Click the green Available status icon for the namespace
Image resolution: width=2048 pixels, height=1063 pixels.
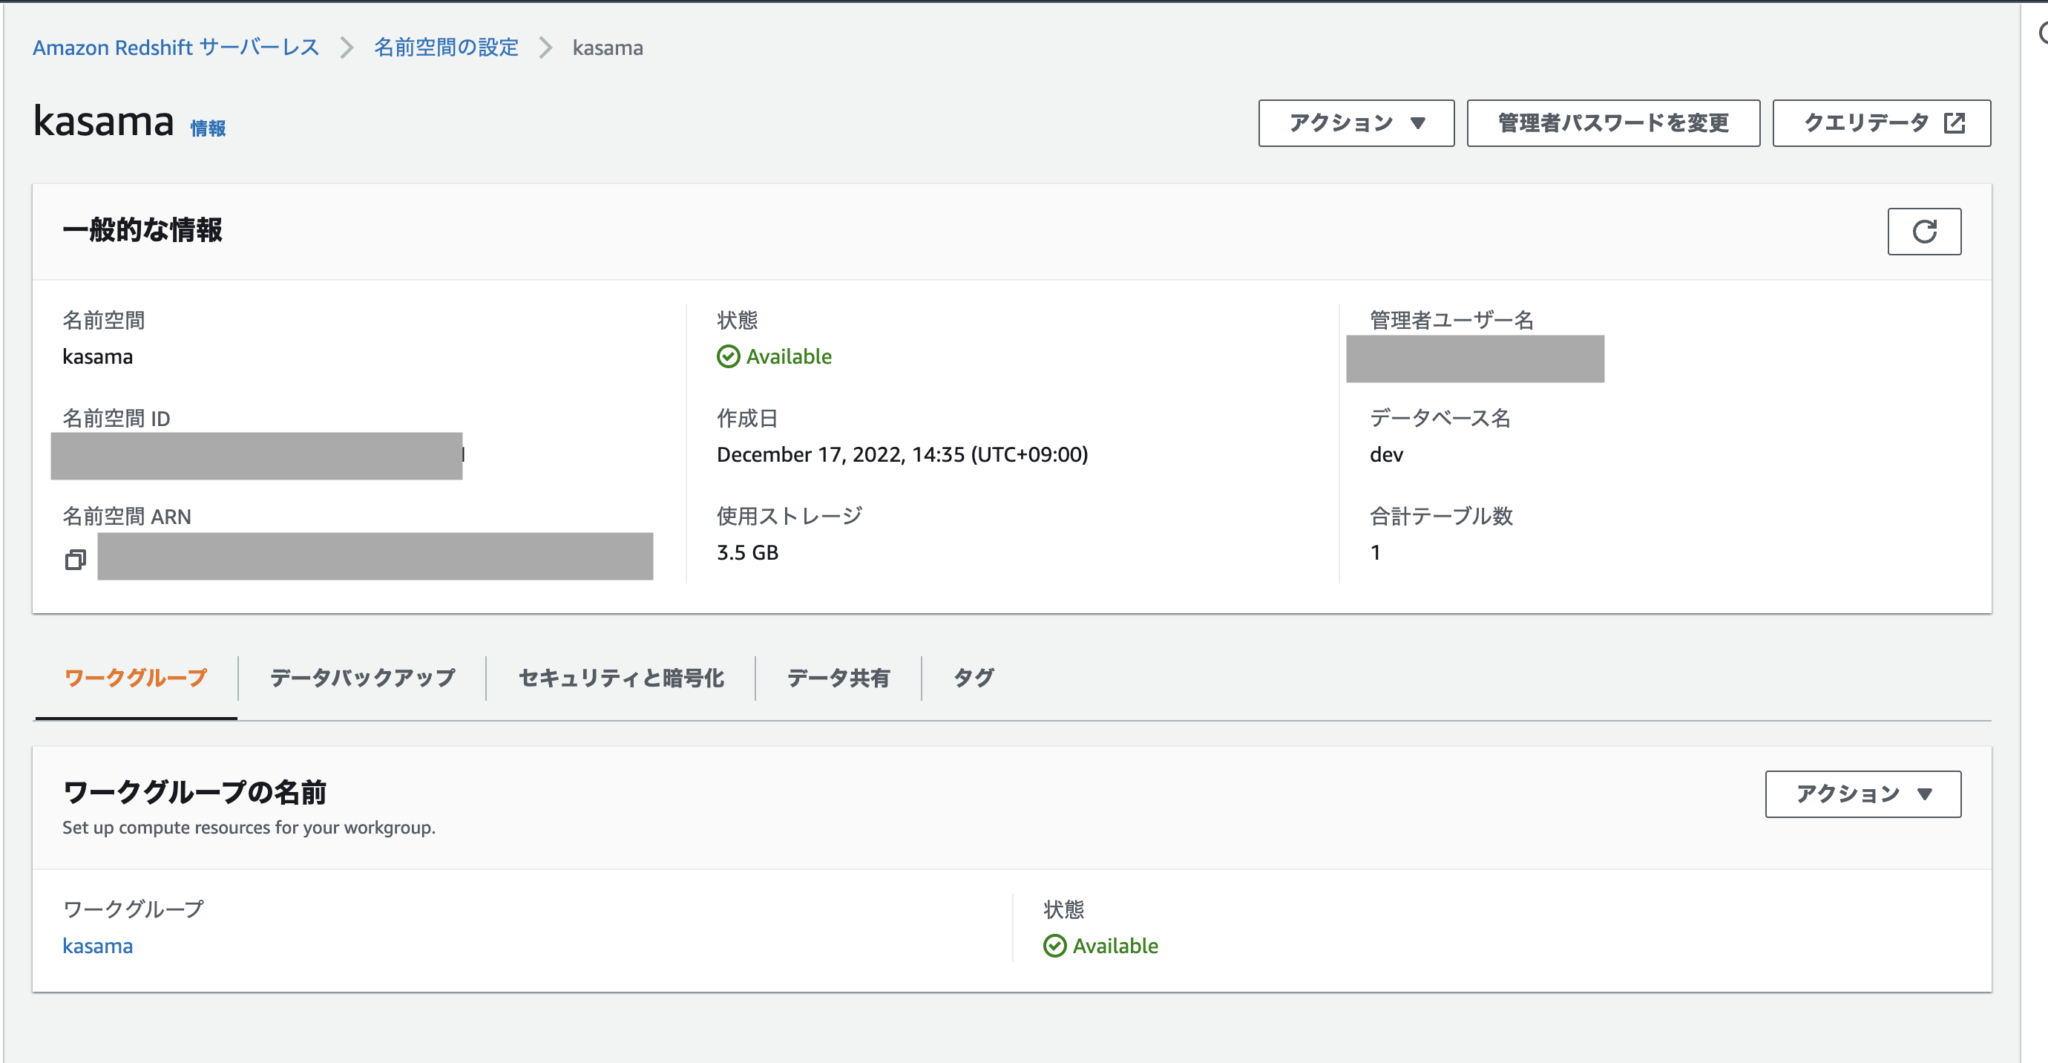click(x=728, y=356)
